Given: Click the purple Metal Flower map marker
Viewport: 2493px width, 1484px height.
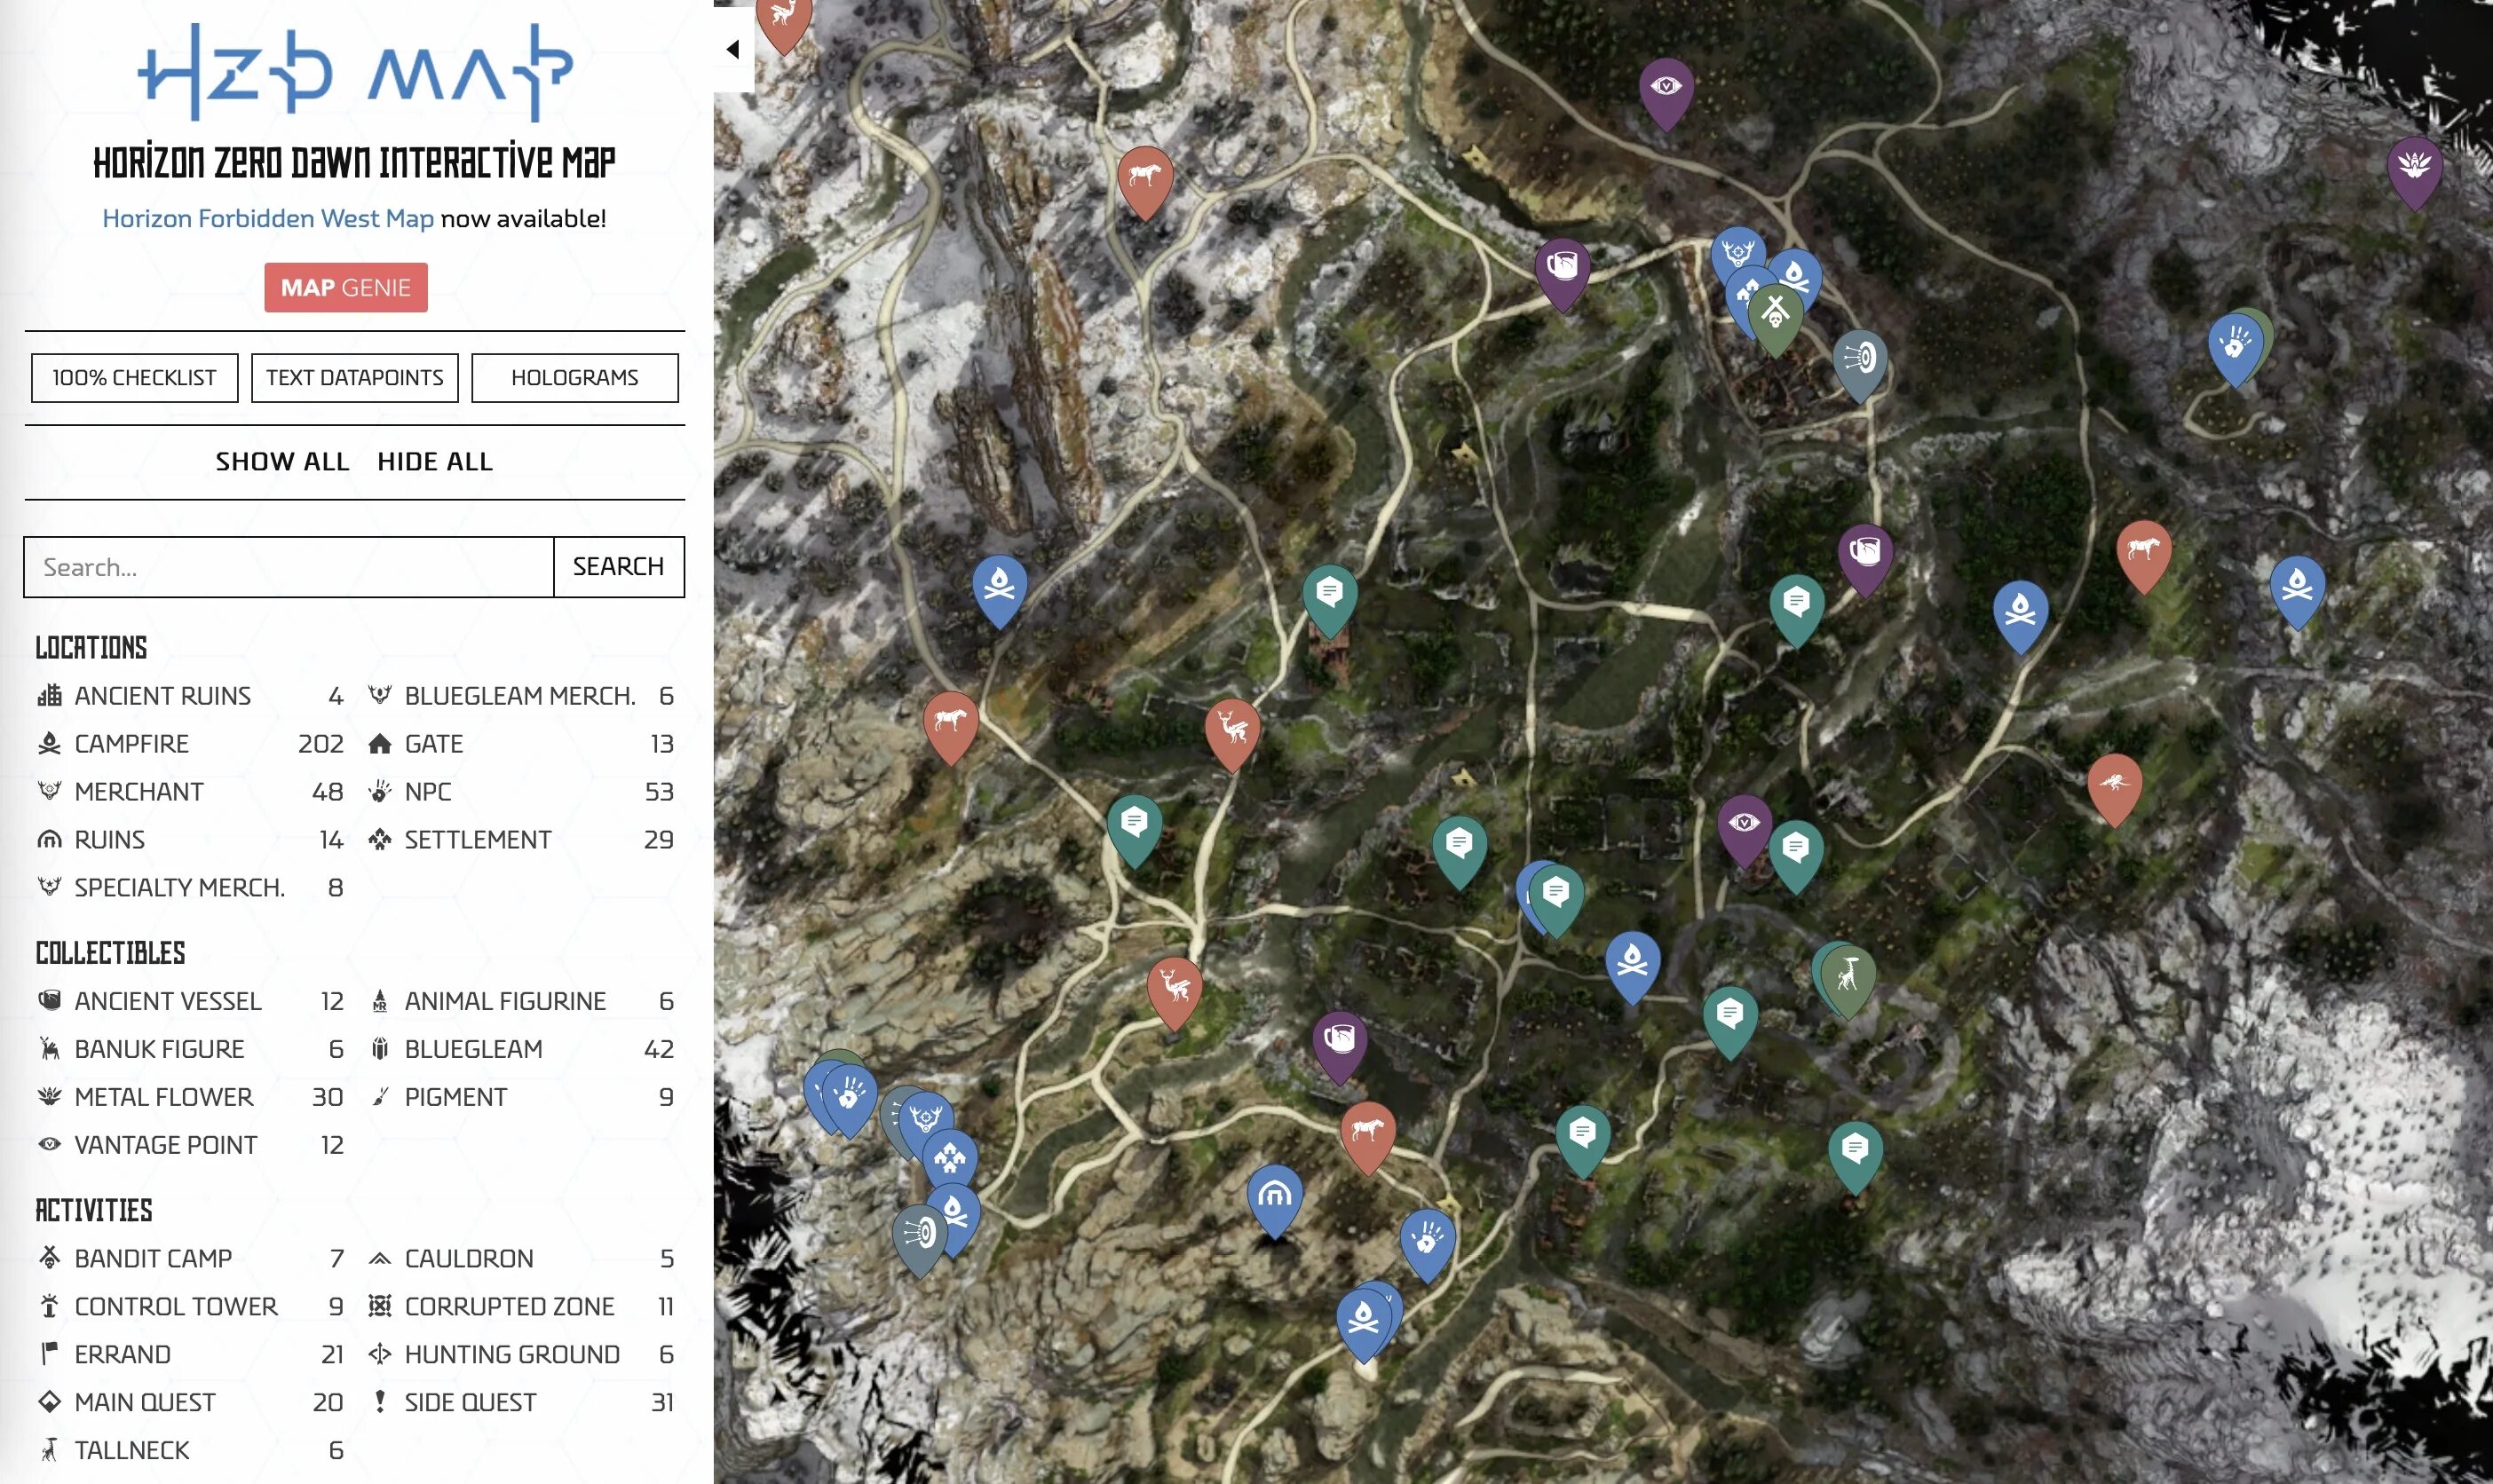Looking at the screenshot, I should pos(2414,167).
